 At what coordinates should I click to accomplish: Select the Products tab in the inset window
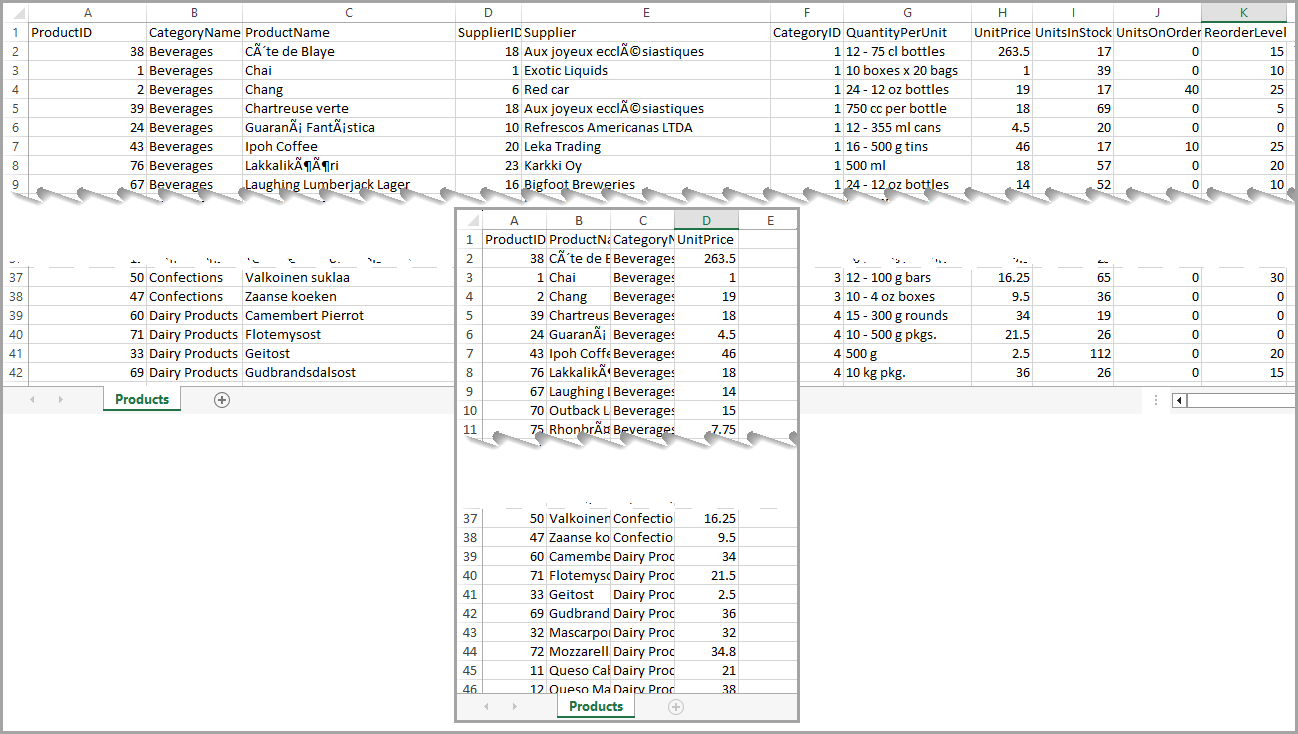pyautogui.click(x=595, y=706)
